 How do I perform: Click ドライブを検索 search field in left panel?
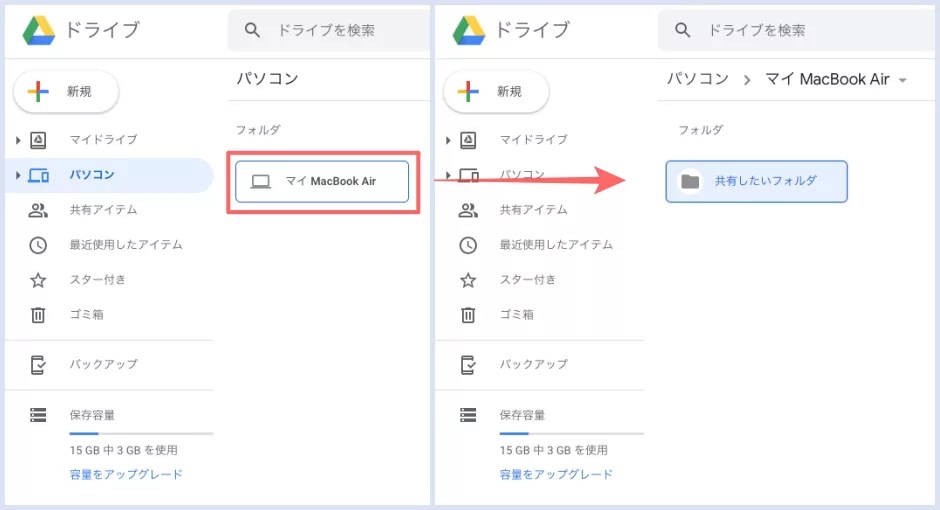(329, 30)
